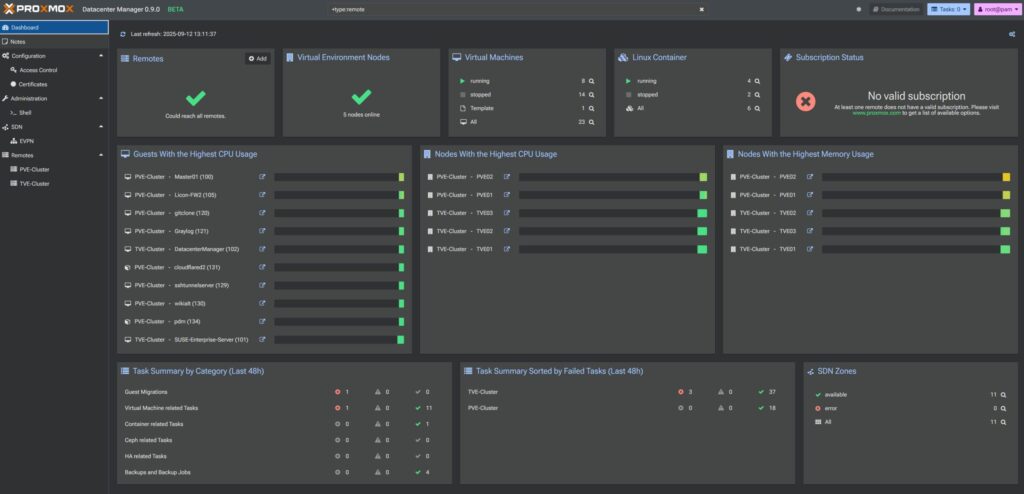
Task: Select TVE-Cluster remote in sidebar
Action: click(x=54, y=184)
